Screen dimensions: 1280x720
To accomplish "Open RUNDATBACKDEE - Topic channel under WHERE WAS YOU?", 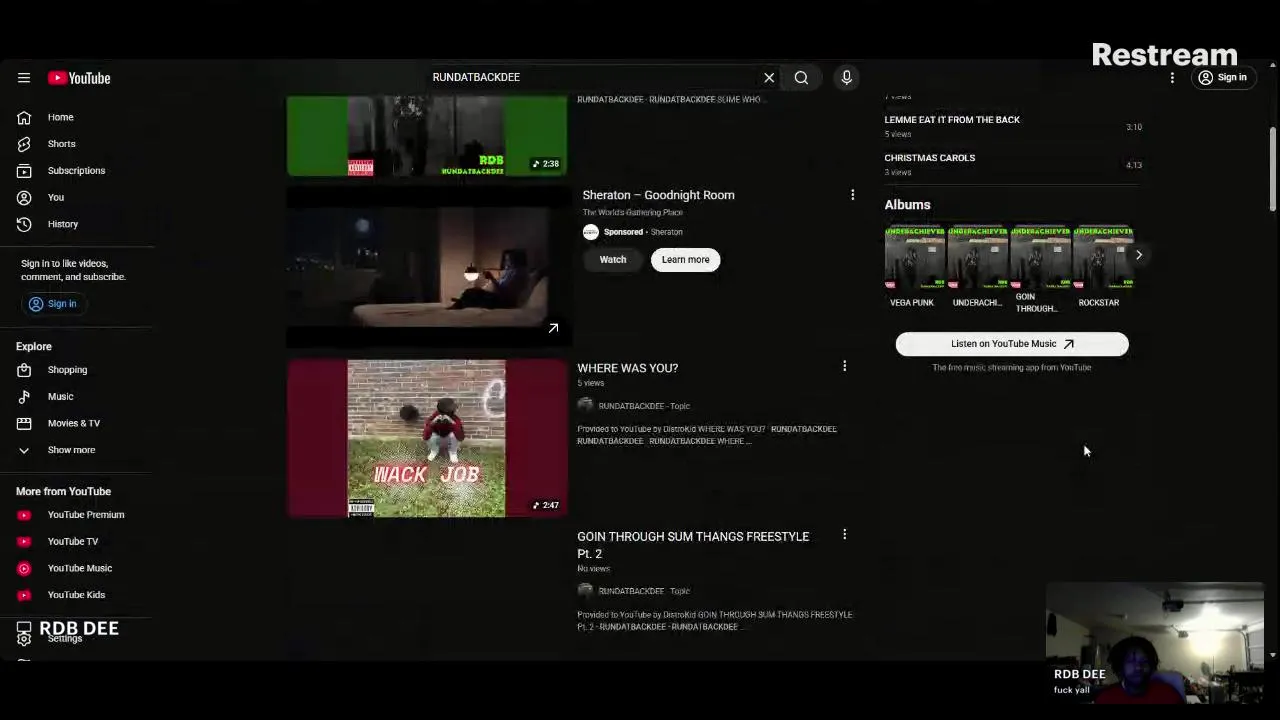I will tap(644, 406).
